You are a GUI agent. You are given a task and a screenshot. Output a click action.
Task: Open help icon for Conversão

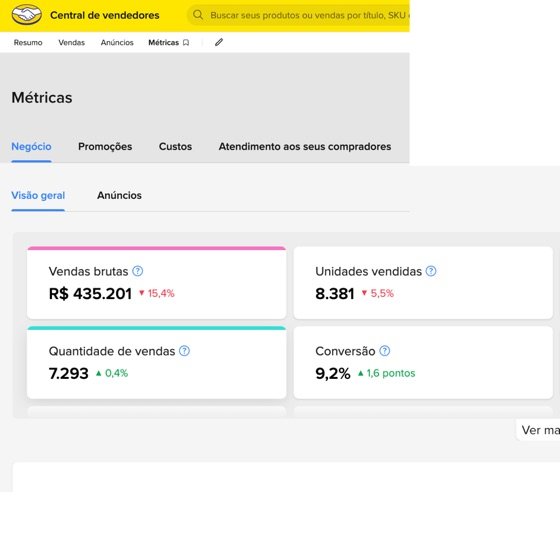[x=385, y=351]
